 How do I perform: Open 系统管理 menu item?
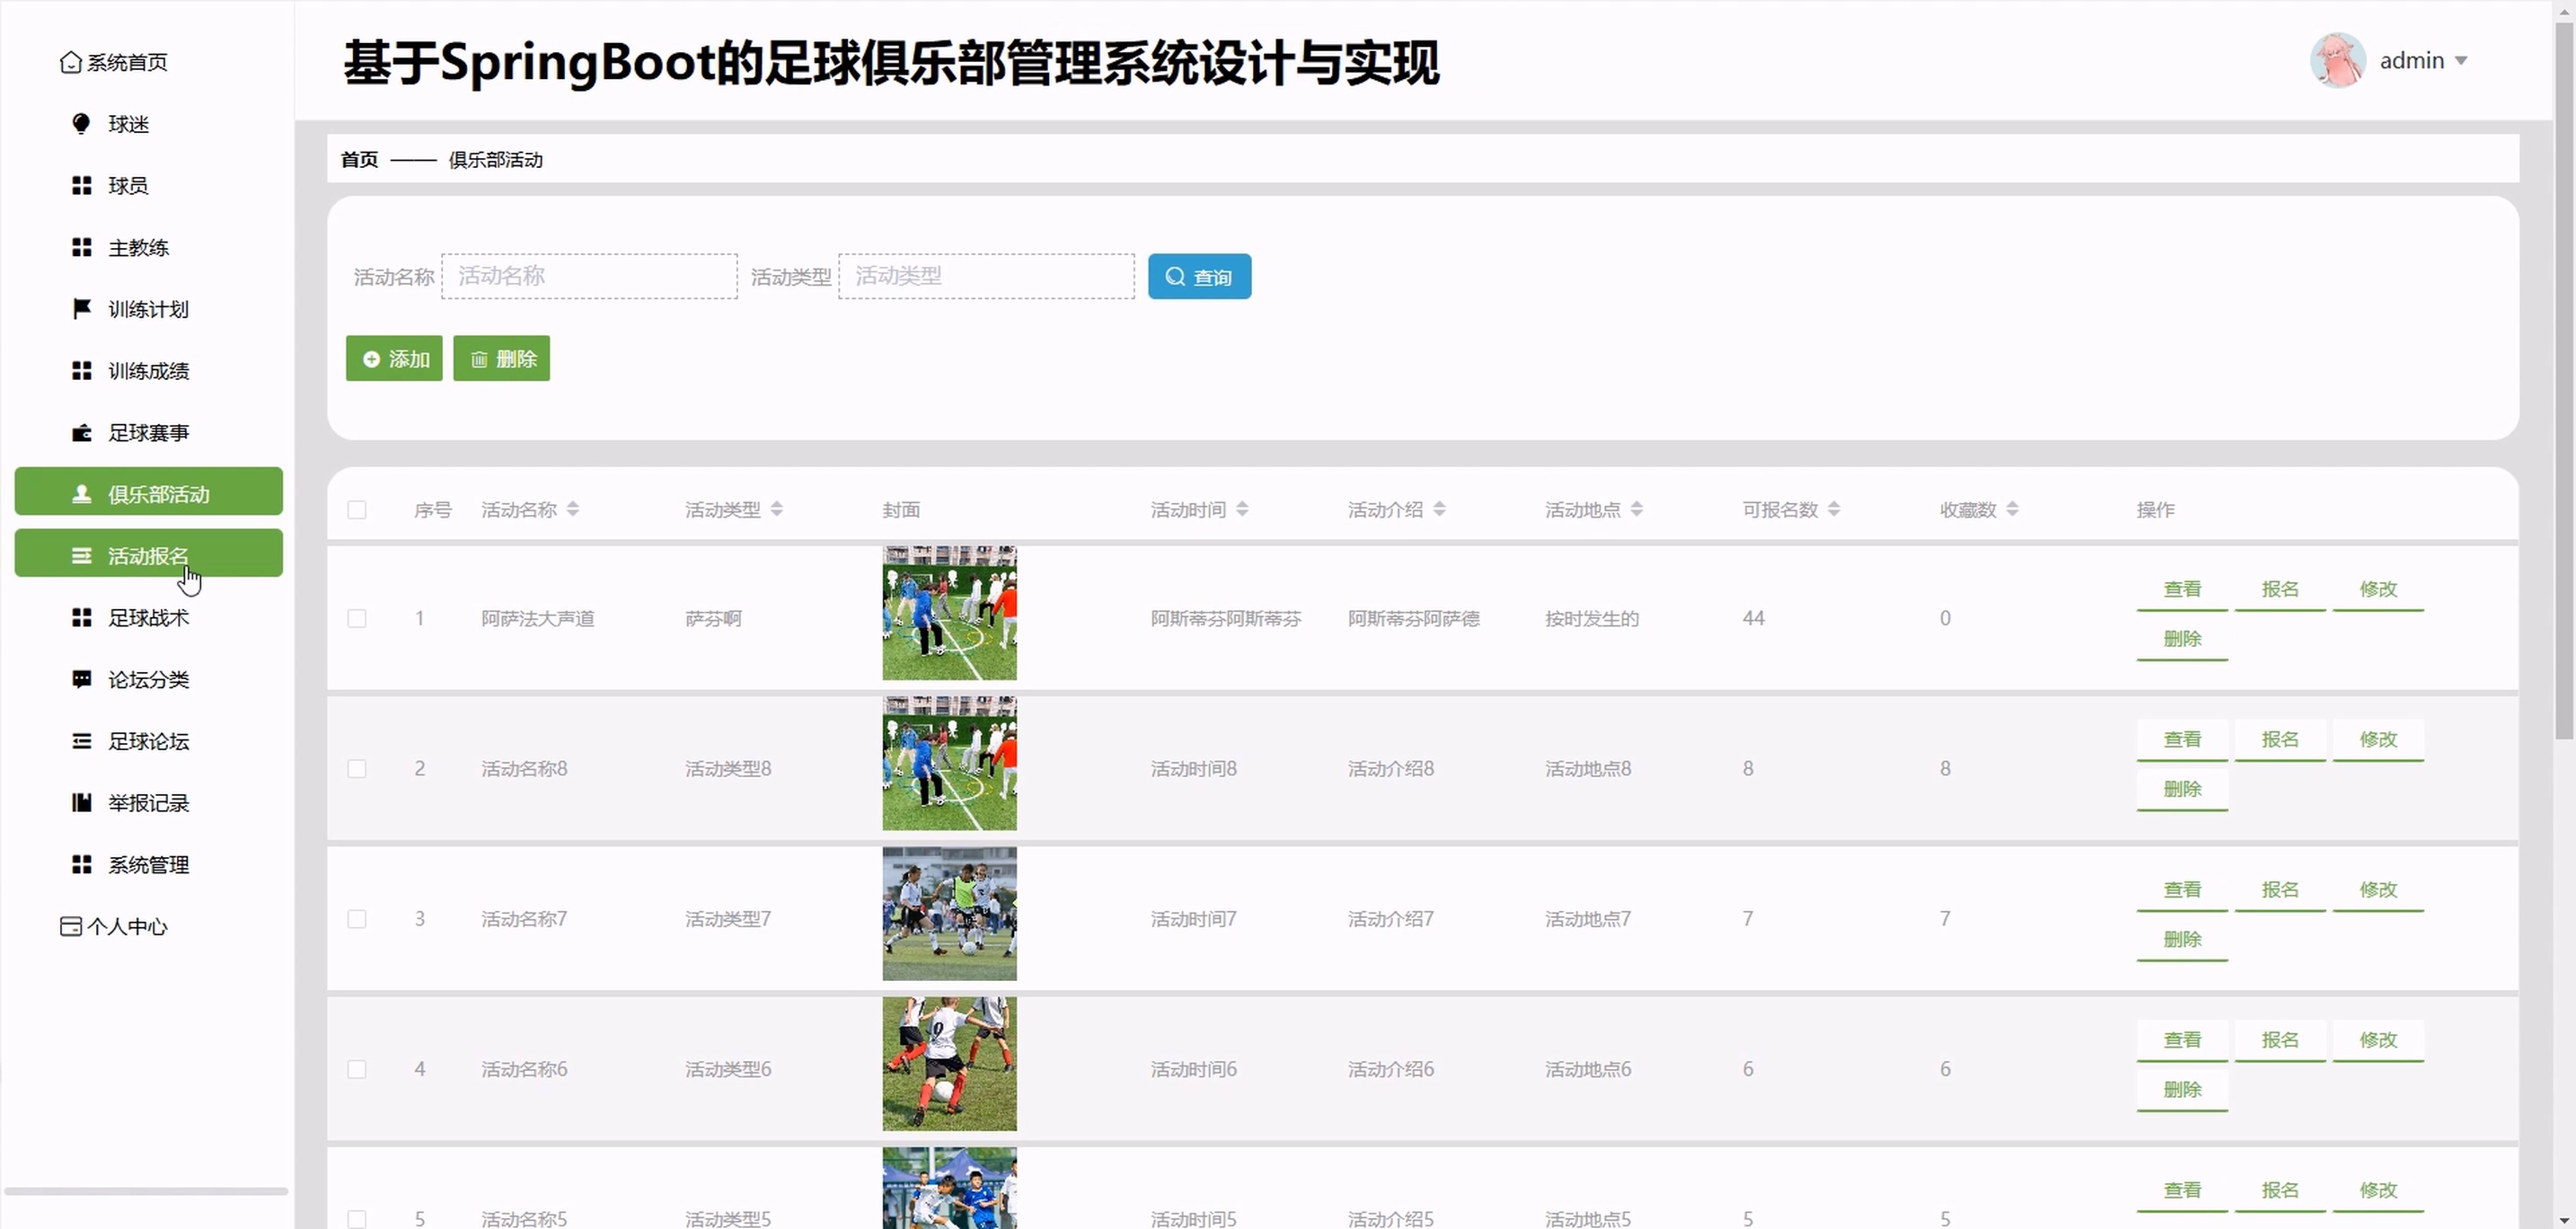pyautogui.click(x=148, y=864)
